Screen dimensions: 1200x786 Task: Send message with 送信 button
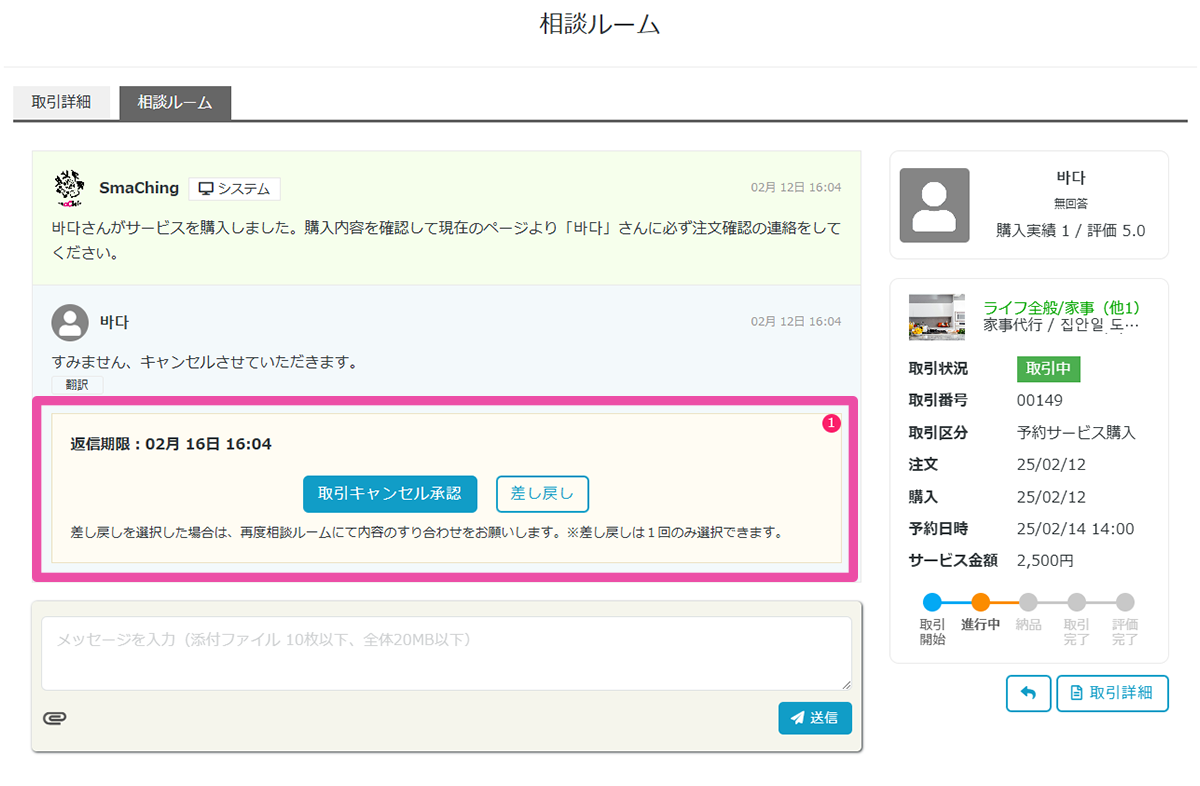coord(815,718)
